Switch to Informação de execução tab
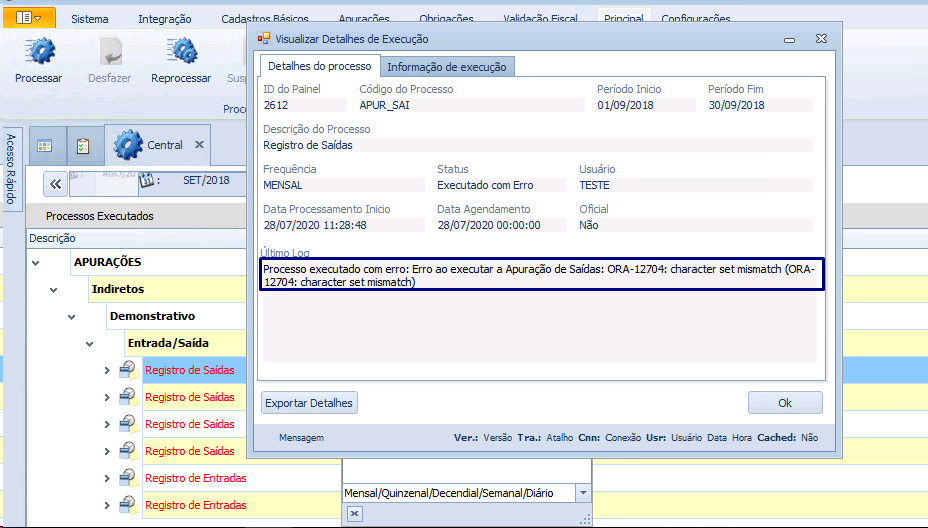 pos(447,67)
